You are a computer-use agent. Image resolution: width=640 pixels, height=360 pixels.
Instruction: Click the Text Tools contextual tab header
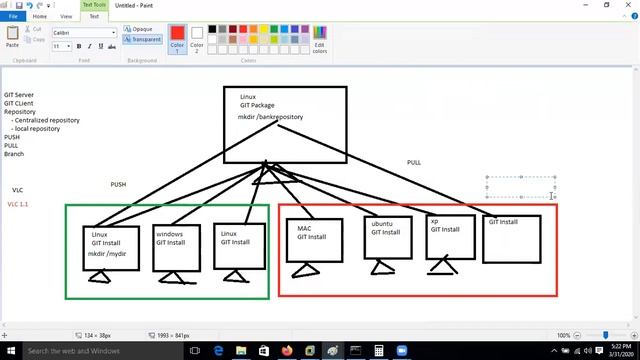pos(94,5)
